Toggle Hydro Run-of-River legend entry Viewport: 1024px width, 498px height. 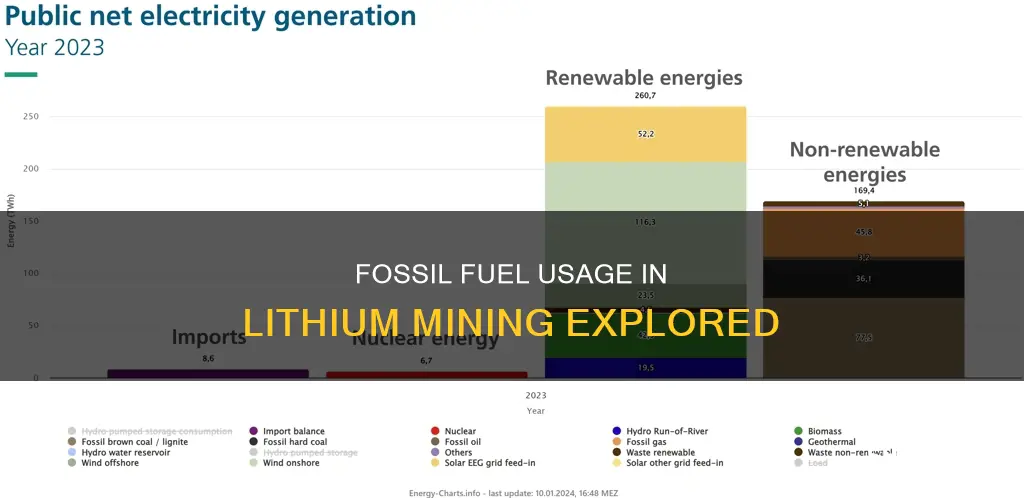[x=660, y=431]
